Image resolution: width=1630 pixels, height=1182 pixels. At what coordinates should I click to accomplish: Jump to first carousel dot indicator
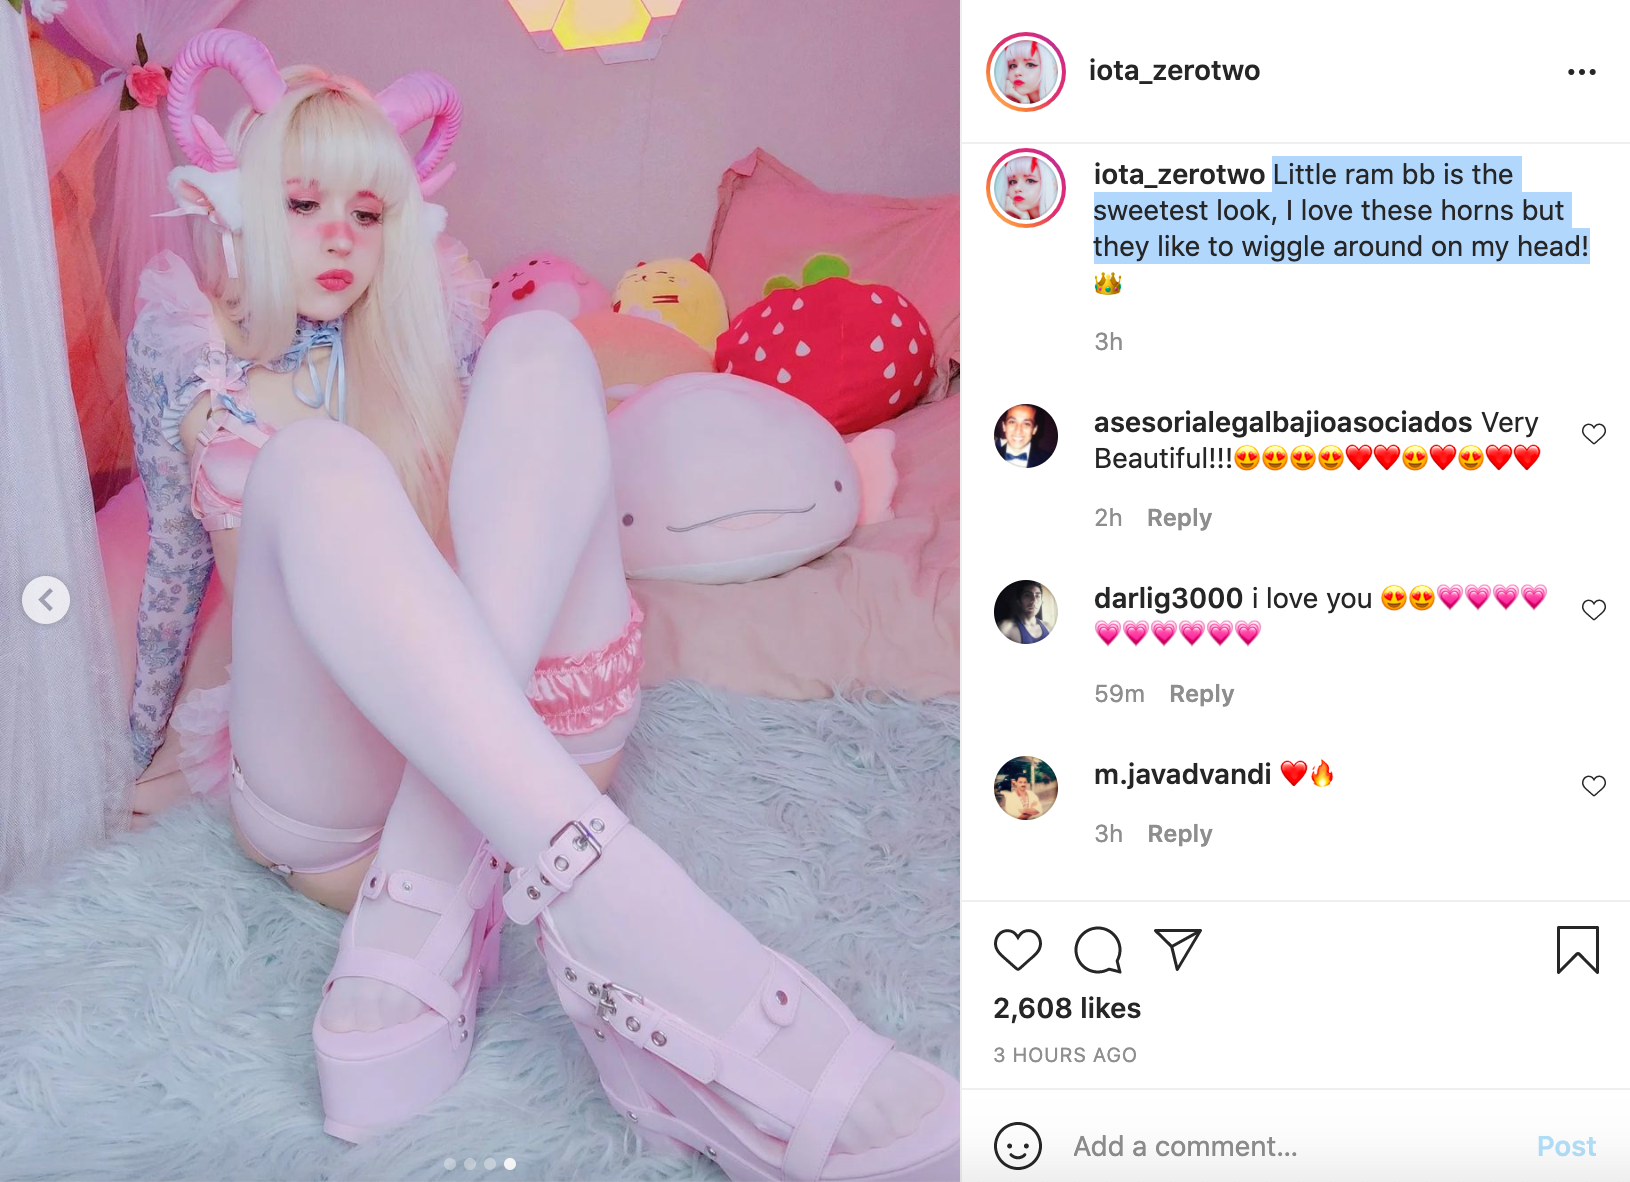(x=450, y=1164)
